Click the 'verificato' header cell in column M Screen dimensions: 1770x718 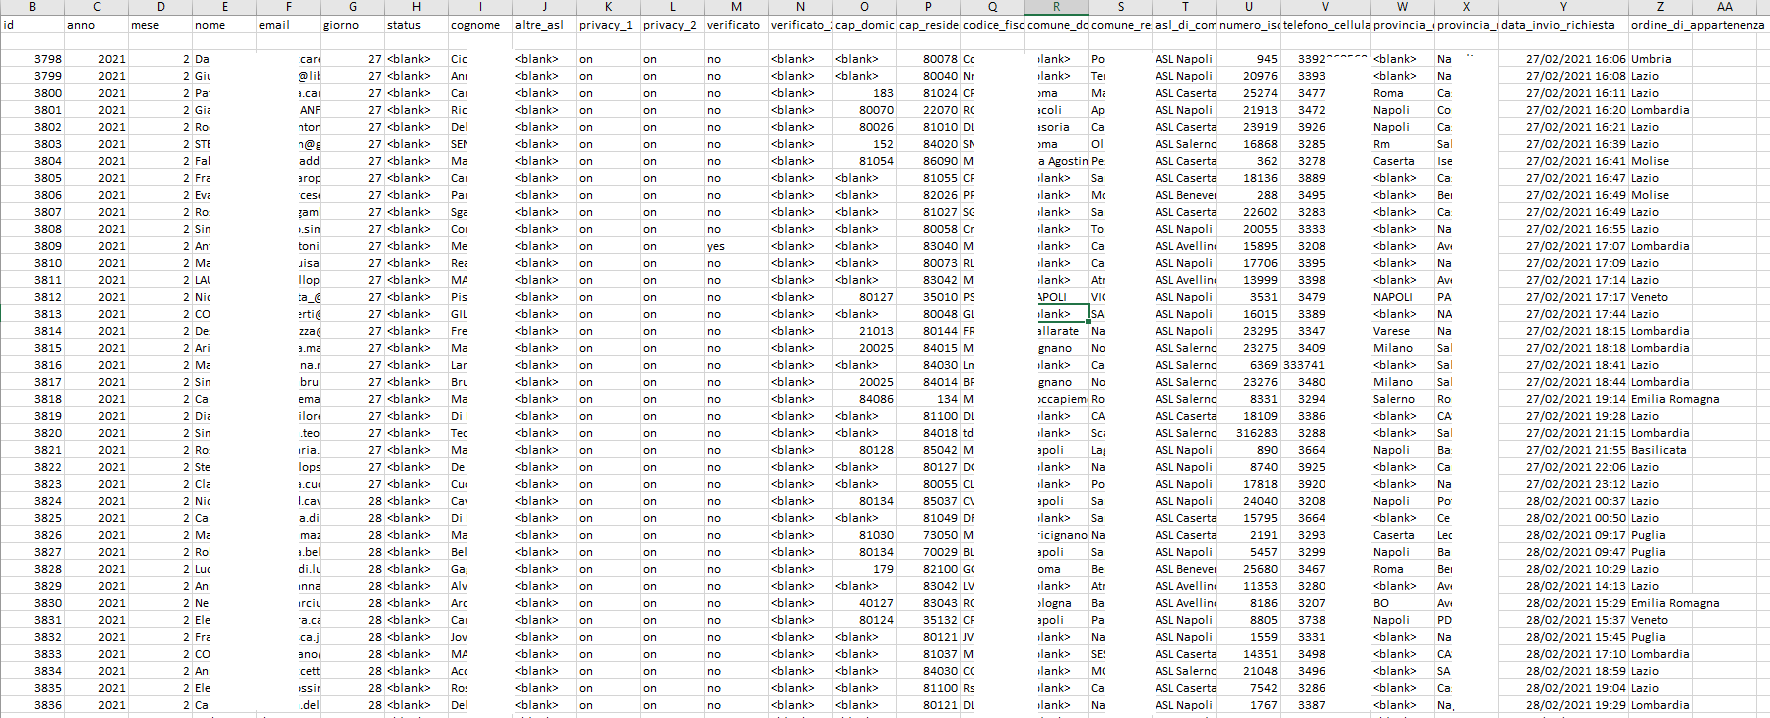tap(735, 25)
